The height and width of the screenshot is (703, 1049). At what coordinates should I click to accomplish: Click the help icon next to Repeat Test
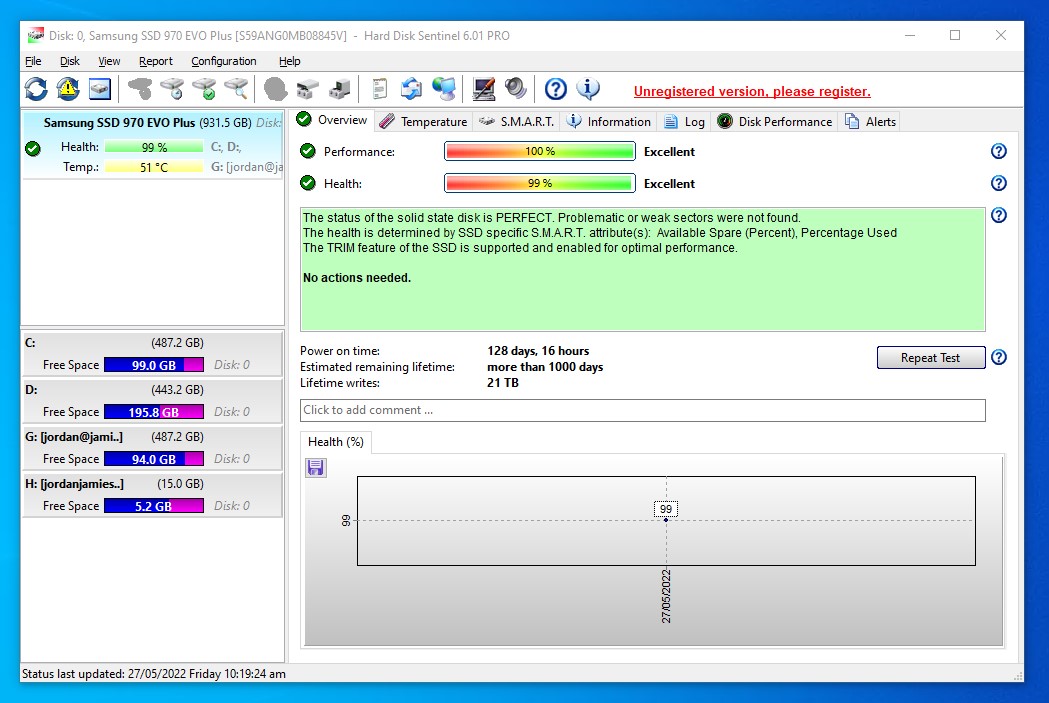point(998,358)
